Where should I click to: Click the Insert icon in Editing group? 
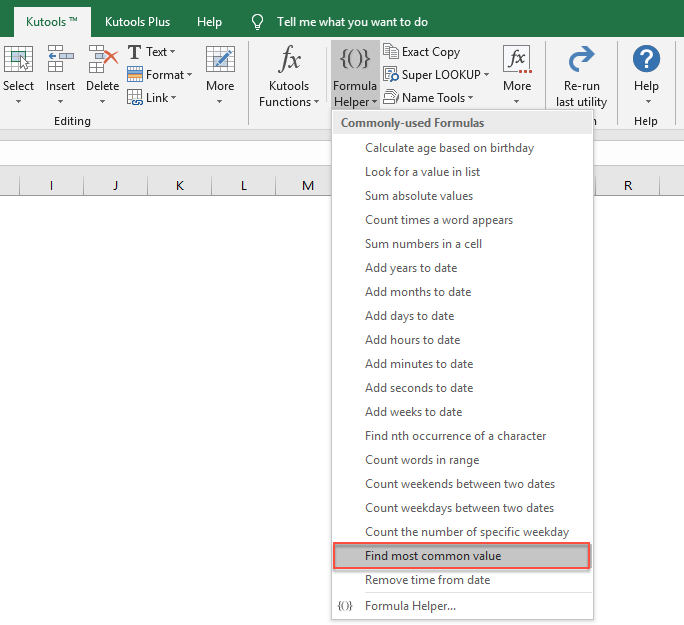coord(60,62)
